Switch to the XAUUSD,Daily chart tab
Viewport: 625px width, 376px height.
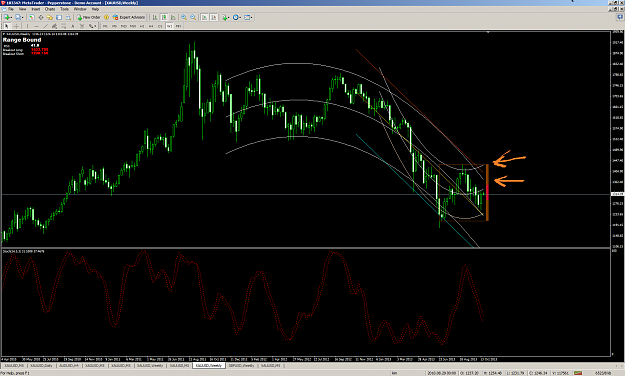coord(41,365)
